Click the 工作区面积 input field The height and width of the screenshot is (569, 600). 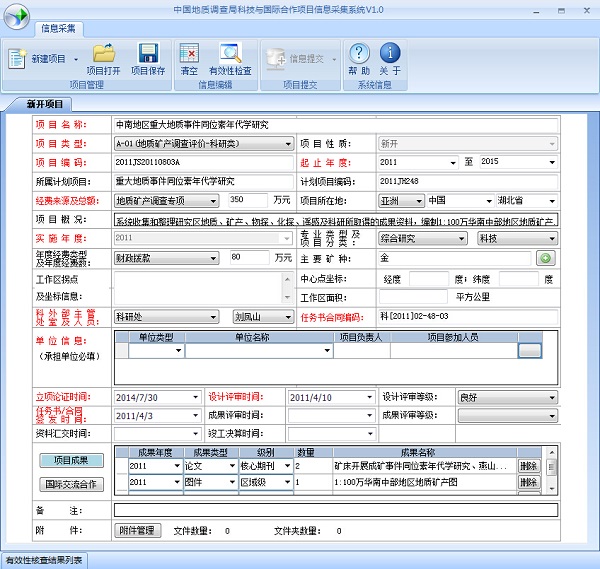(413, 297)
